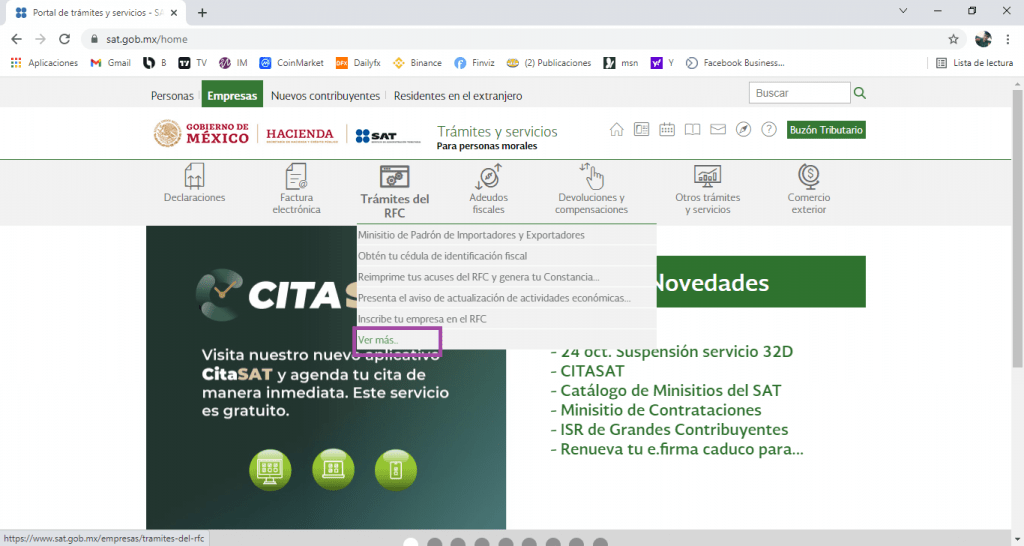Open the Comercio exterior menu icon

(x=808, y=176)
